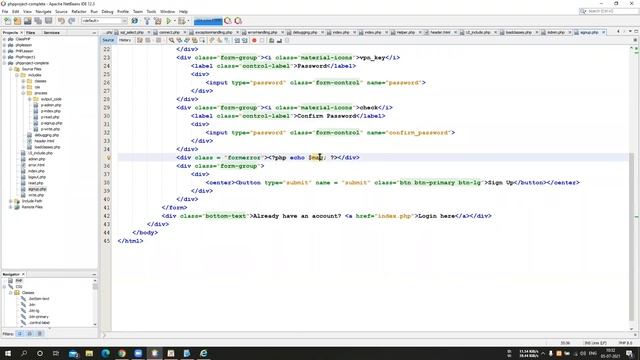Click the Last Edit editor toolbar icon
640x360 pixels.
(x=140, y=40)
